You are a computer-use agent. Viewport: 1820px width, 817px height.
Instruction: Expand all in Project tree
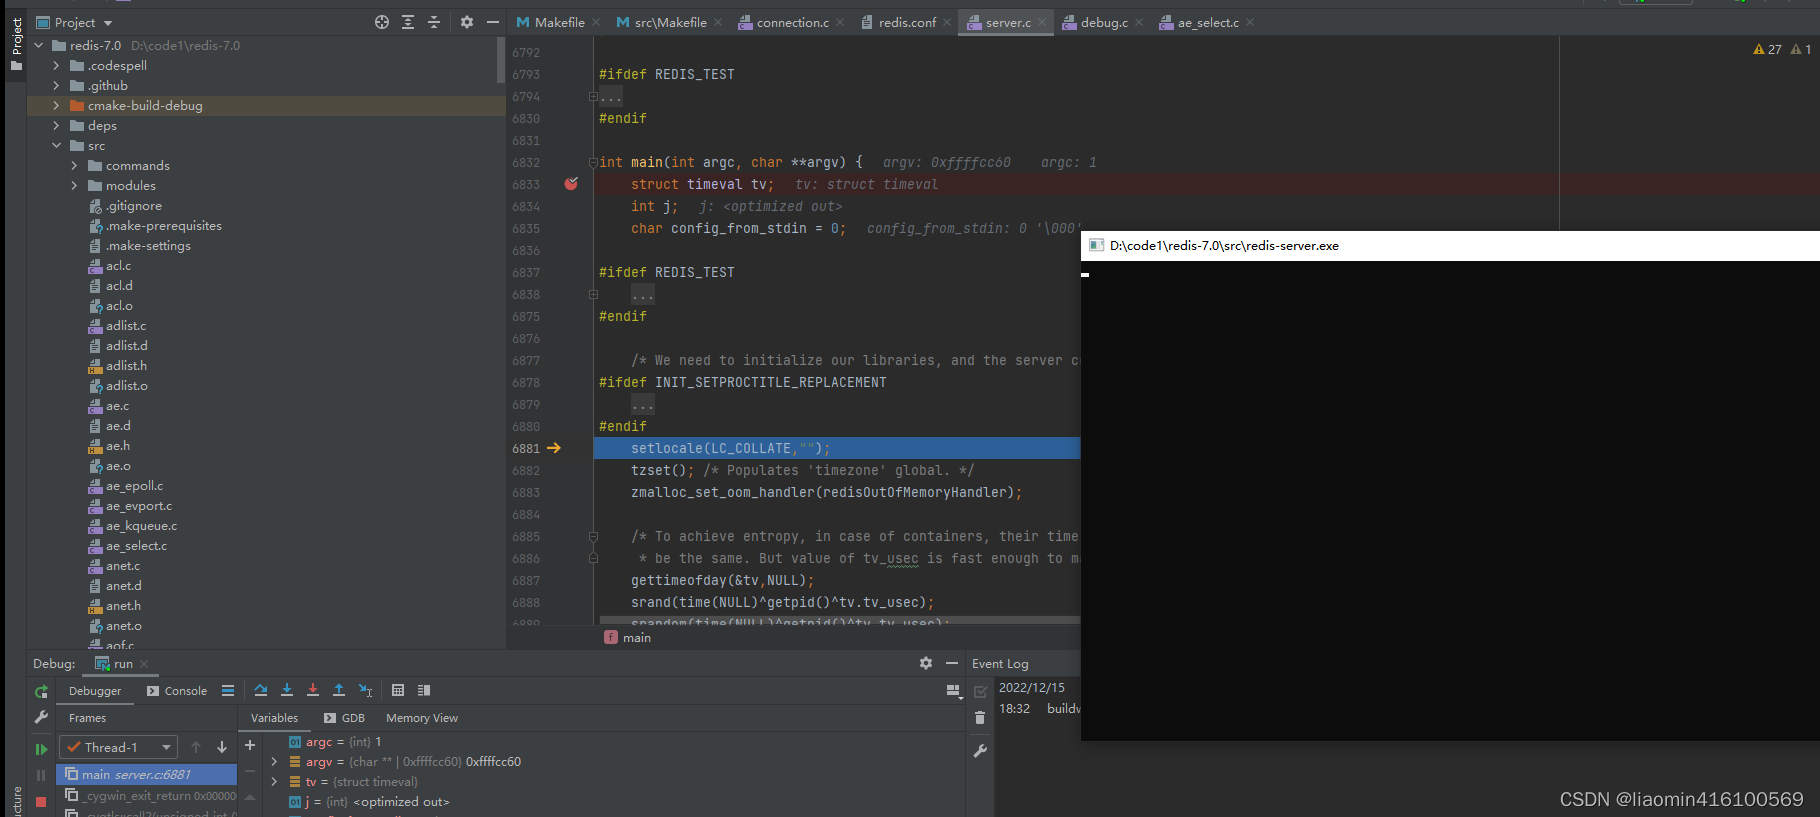tap(408, 22)
